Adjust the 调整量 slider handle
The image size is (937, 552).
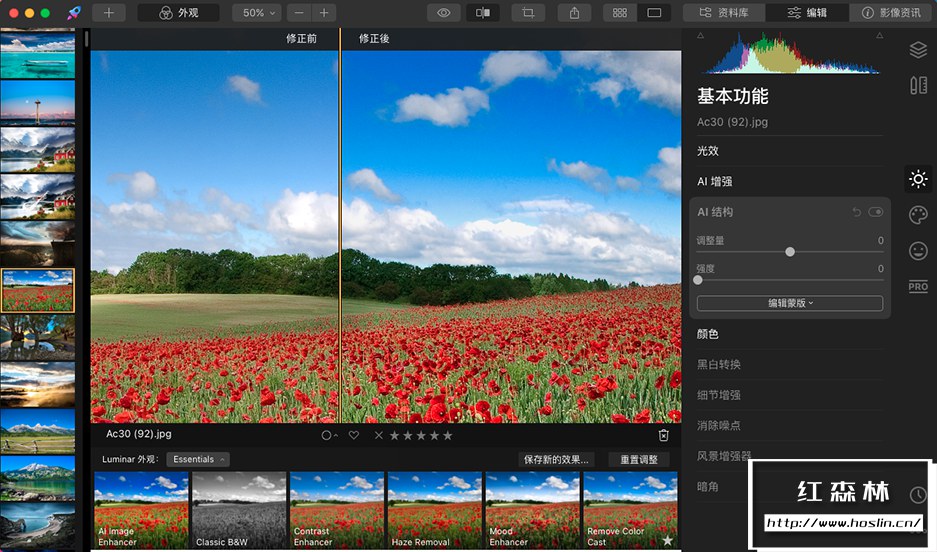click(x=790, y=252)
